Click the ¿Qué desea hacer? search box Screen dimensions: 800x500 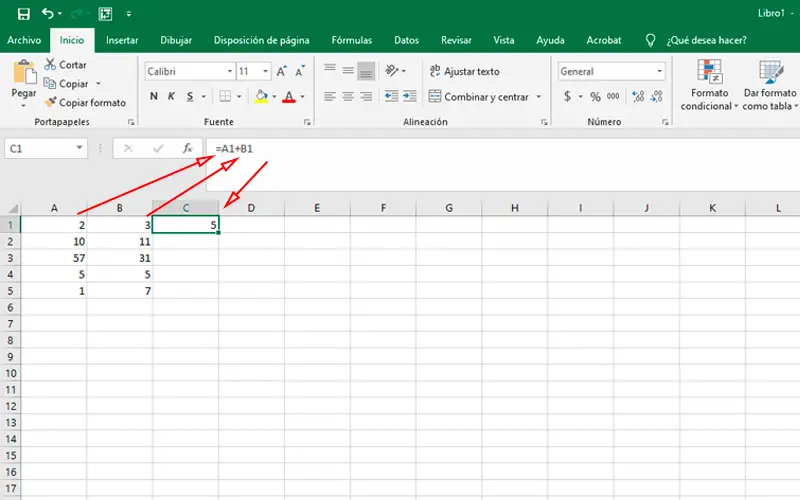[x=706, y=40]
